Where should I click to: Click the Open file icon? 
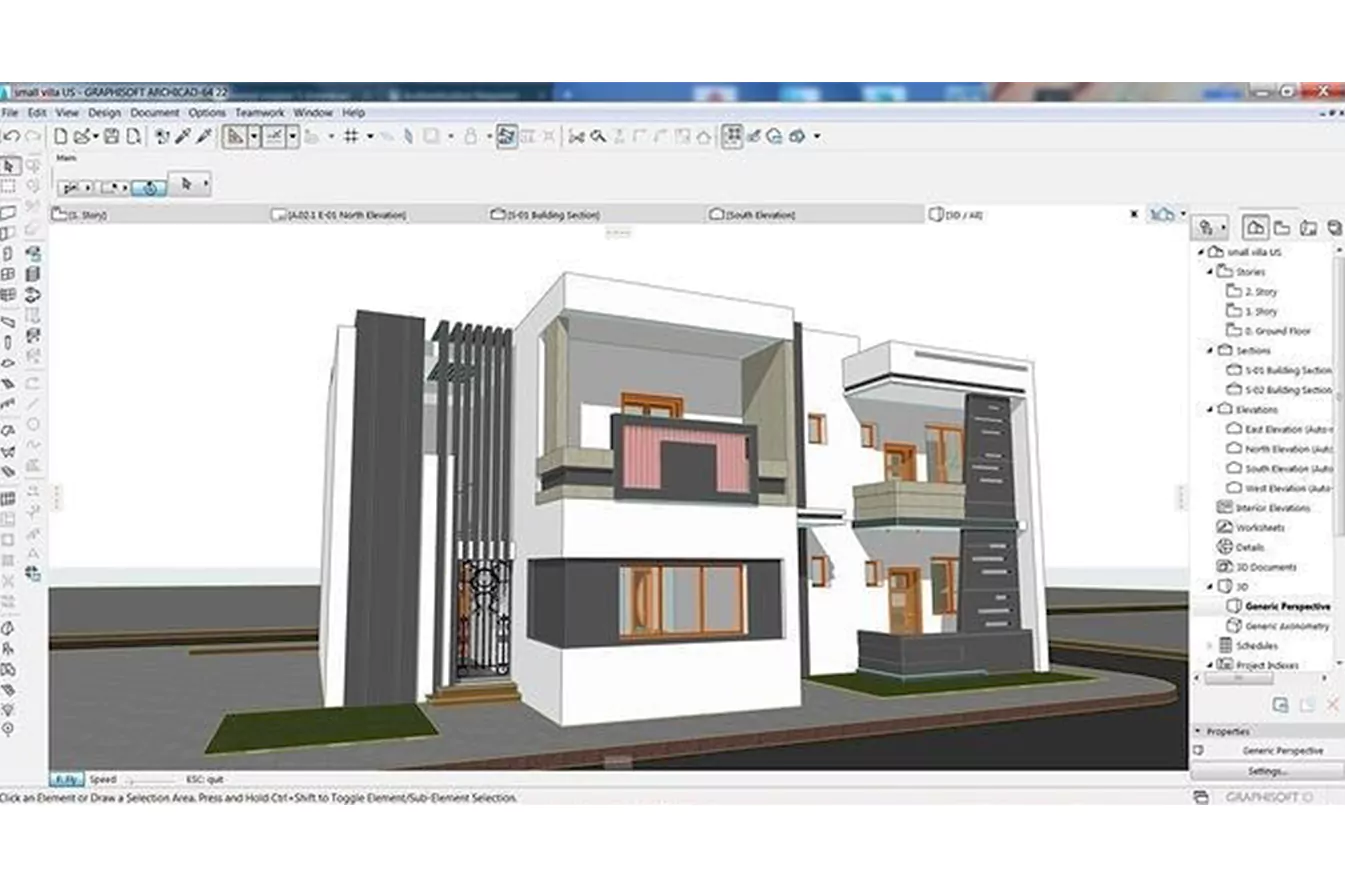click(x=84, y=136)
